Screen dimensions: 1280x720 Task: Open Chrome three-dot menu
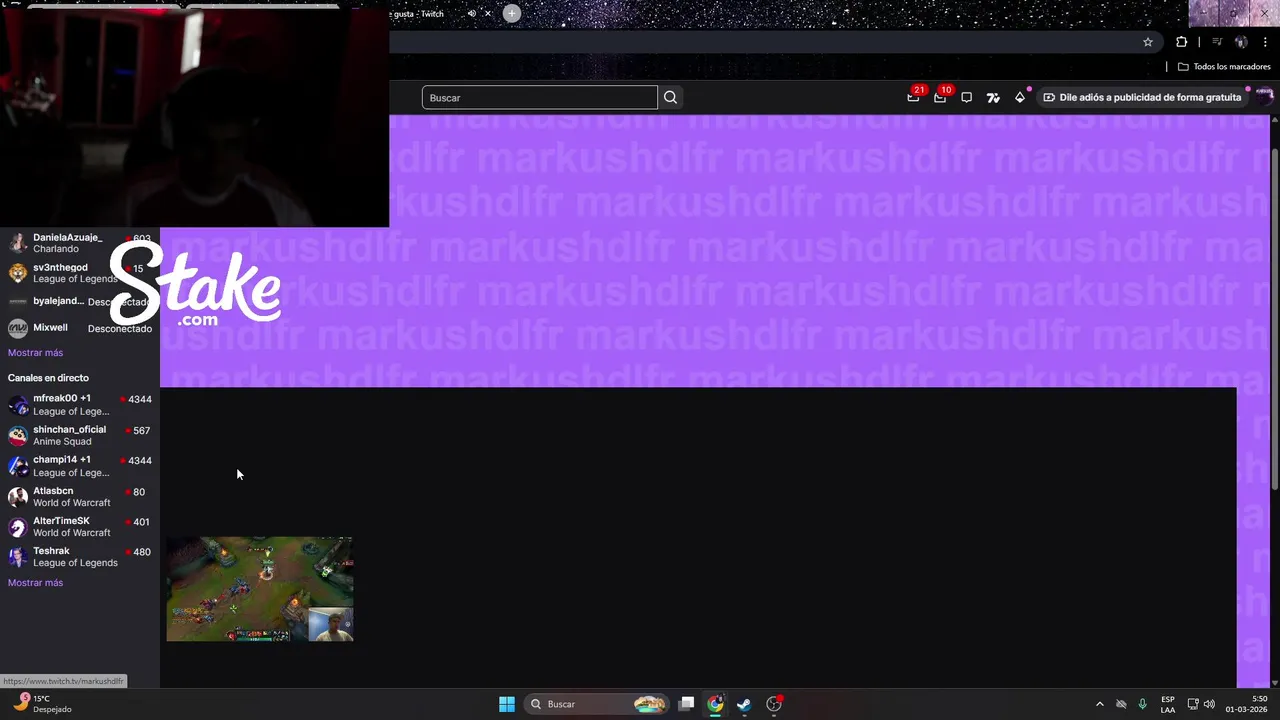click(x=1266, y=42)
